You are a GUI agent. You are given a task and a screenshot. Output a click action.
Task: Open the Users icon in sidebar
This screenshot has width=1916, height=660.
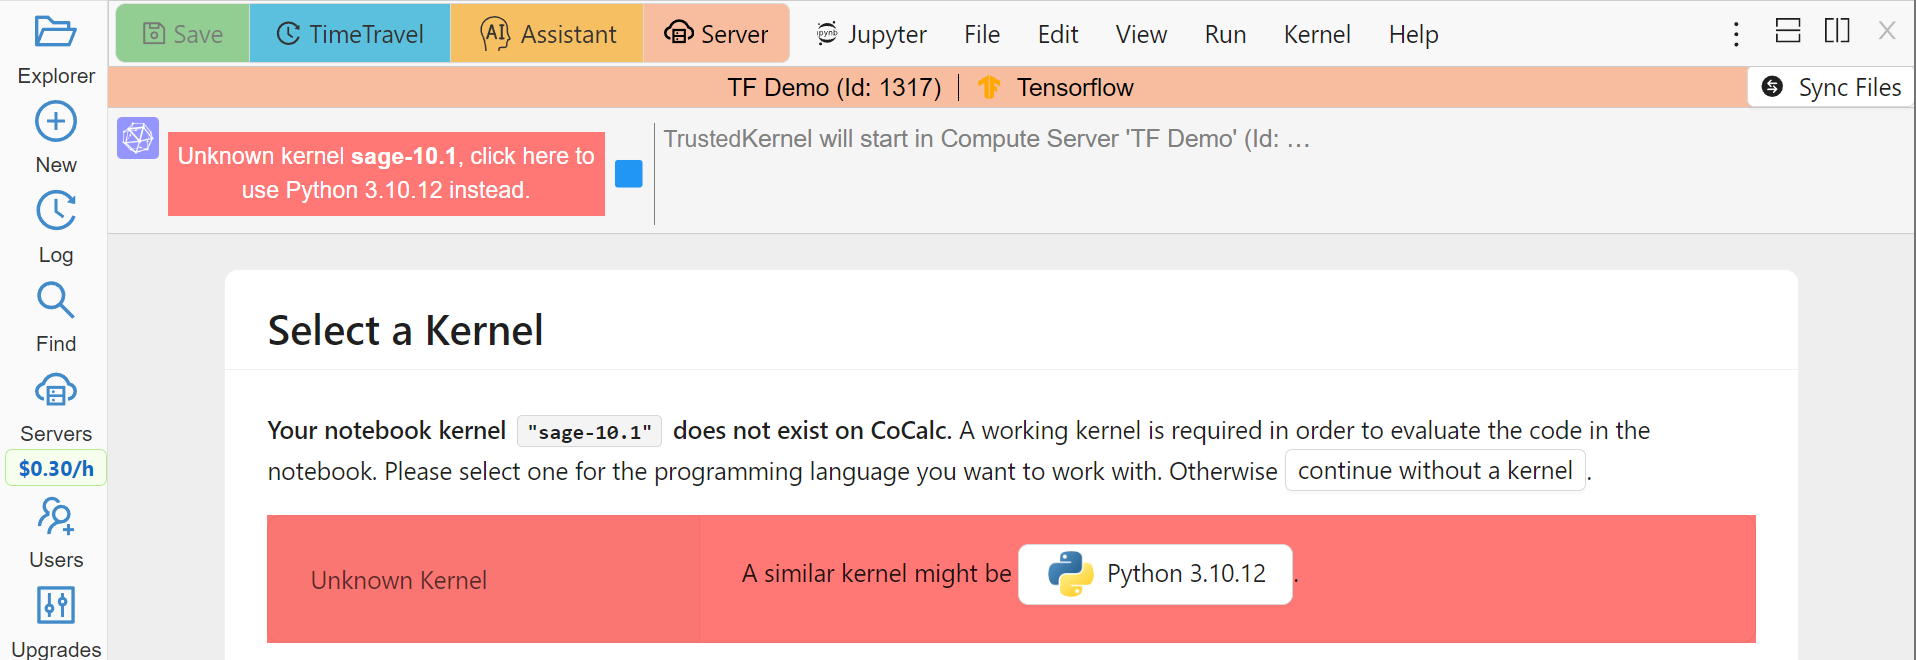pos(56,517)
